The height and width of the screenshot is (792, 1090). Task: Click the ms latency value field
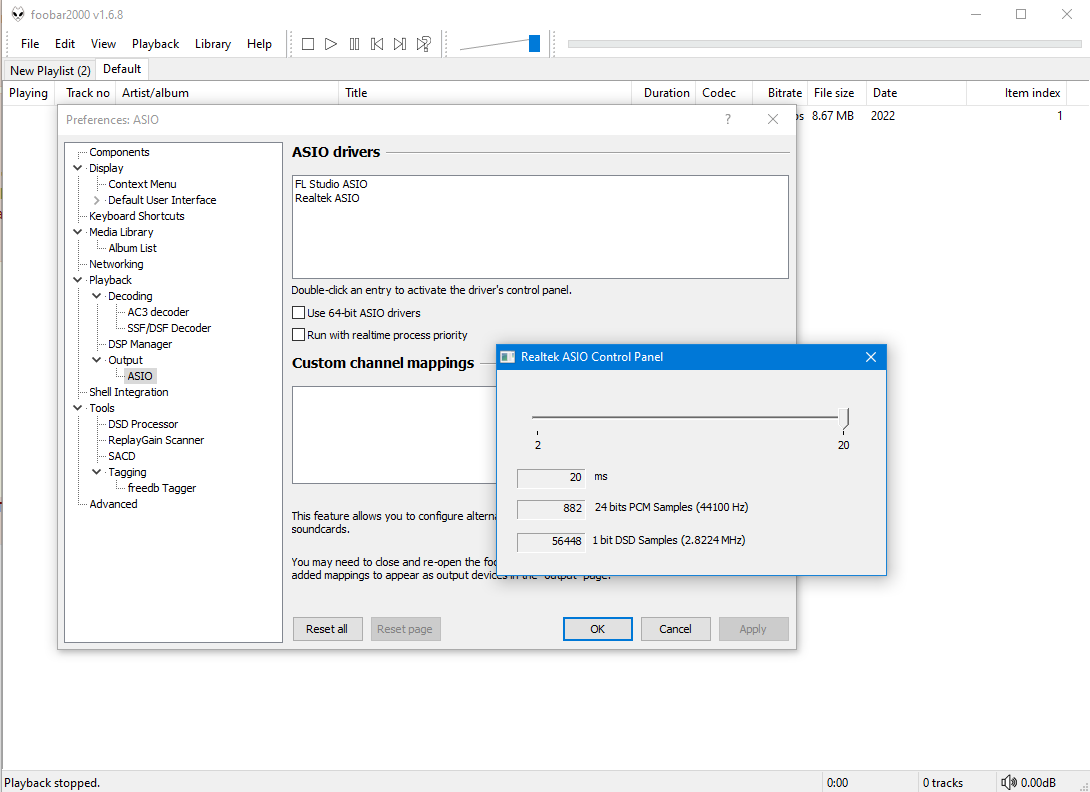(x=551, y=478)
